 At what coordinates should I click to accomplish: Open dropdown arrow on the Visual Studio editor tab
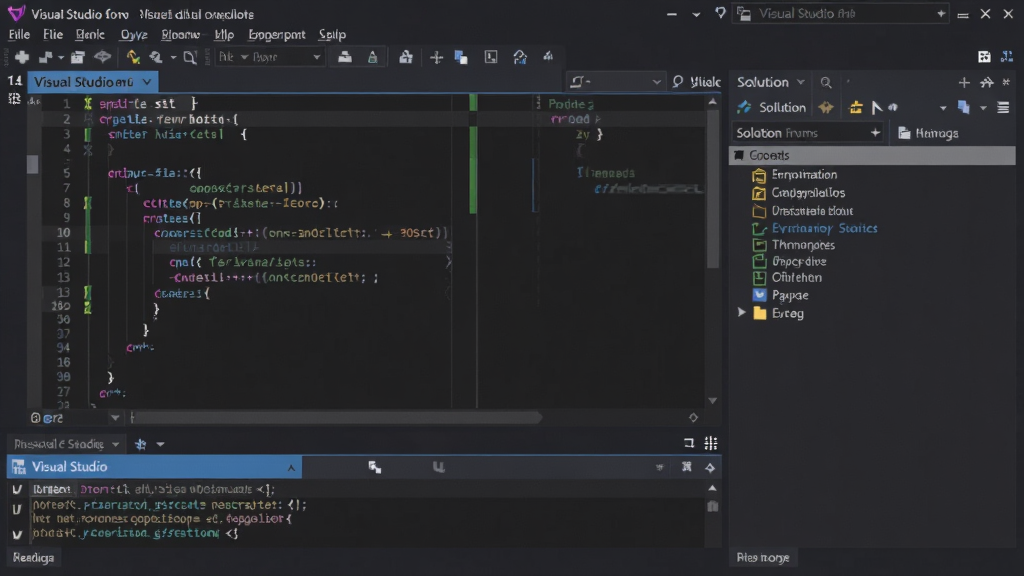[x=147, y=82]
